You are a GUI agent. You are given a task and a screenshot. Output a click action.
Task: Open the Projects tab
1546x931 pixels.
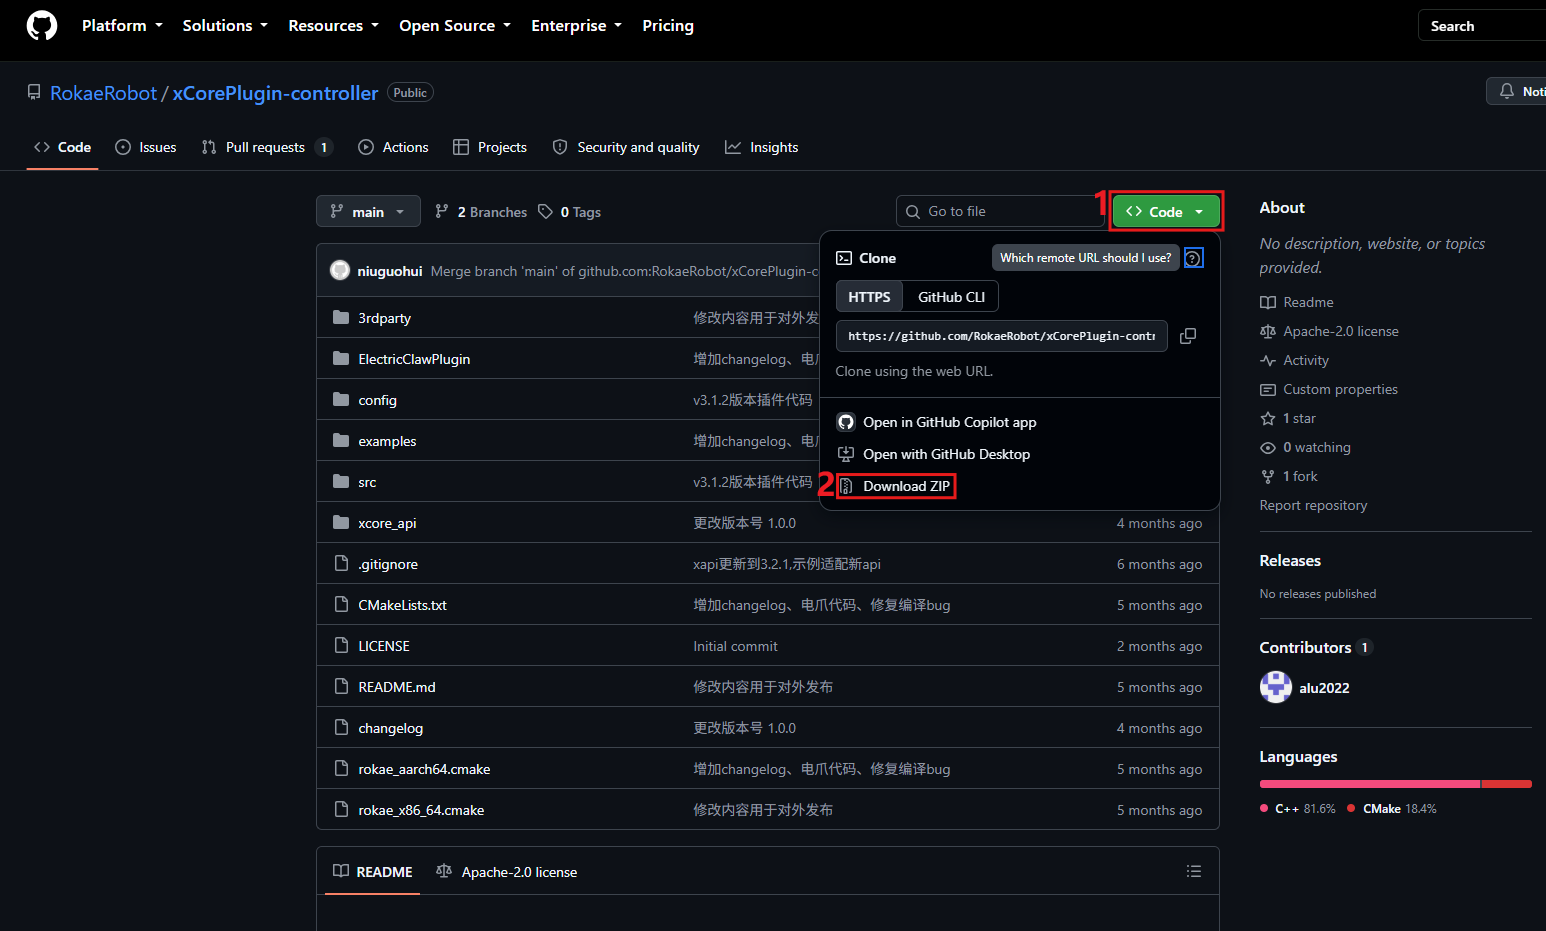490,147
